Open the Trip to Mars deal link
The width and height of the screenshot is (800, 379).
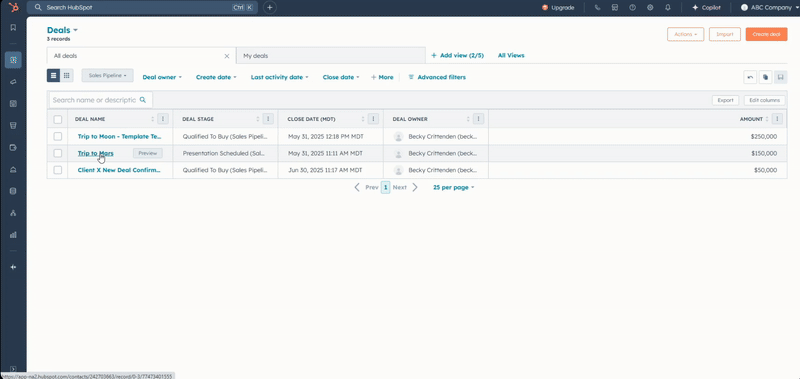point(95,153)
